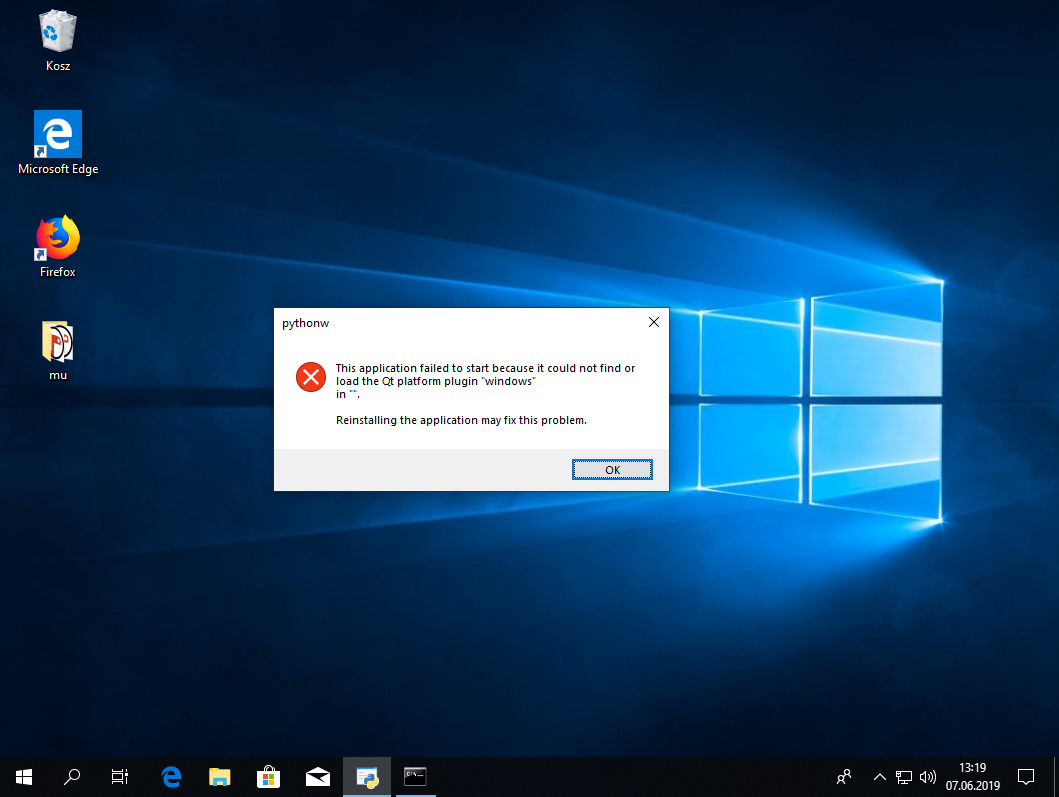
Task: Open Windows Search
Action: [71, 777]
